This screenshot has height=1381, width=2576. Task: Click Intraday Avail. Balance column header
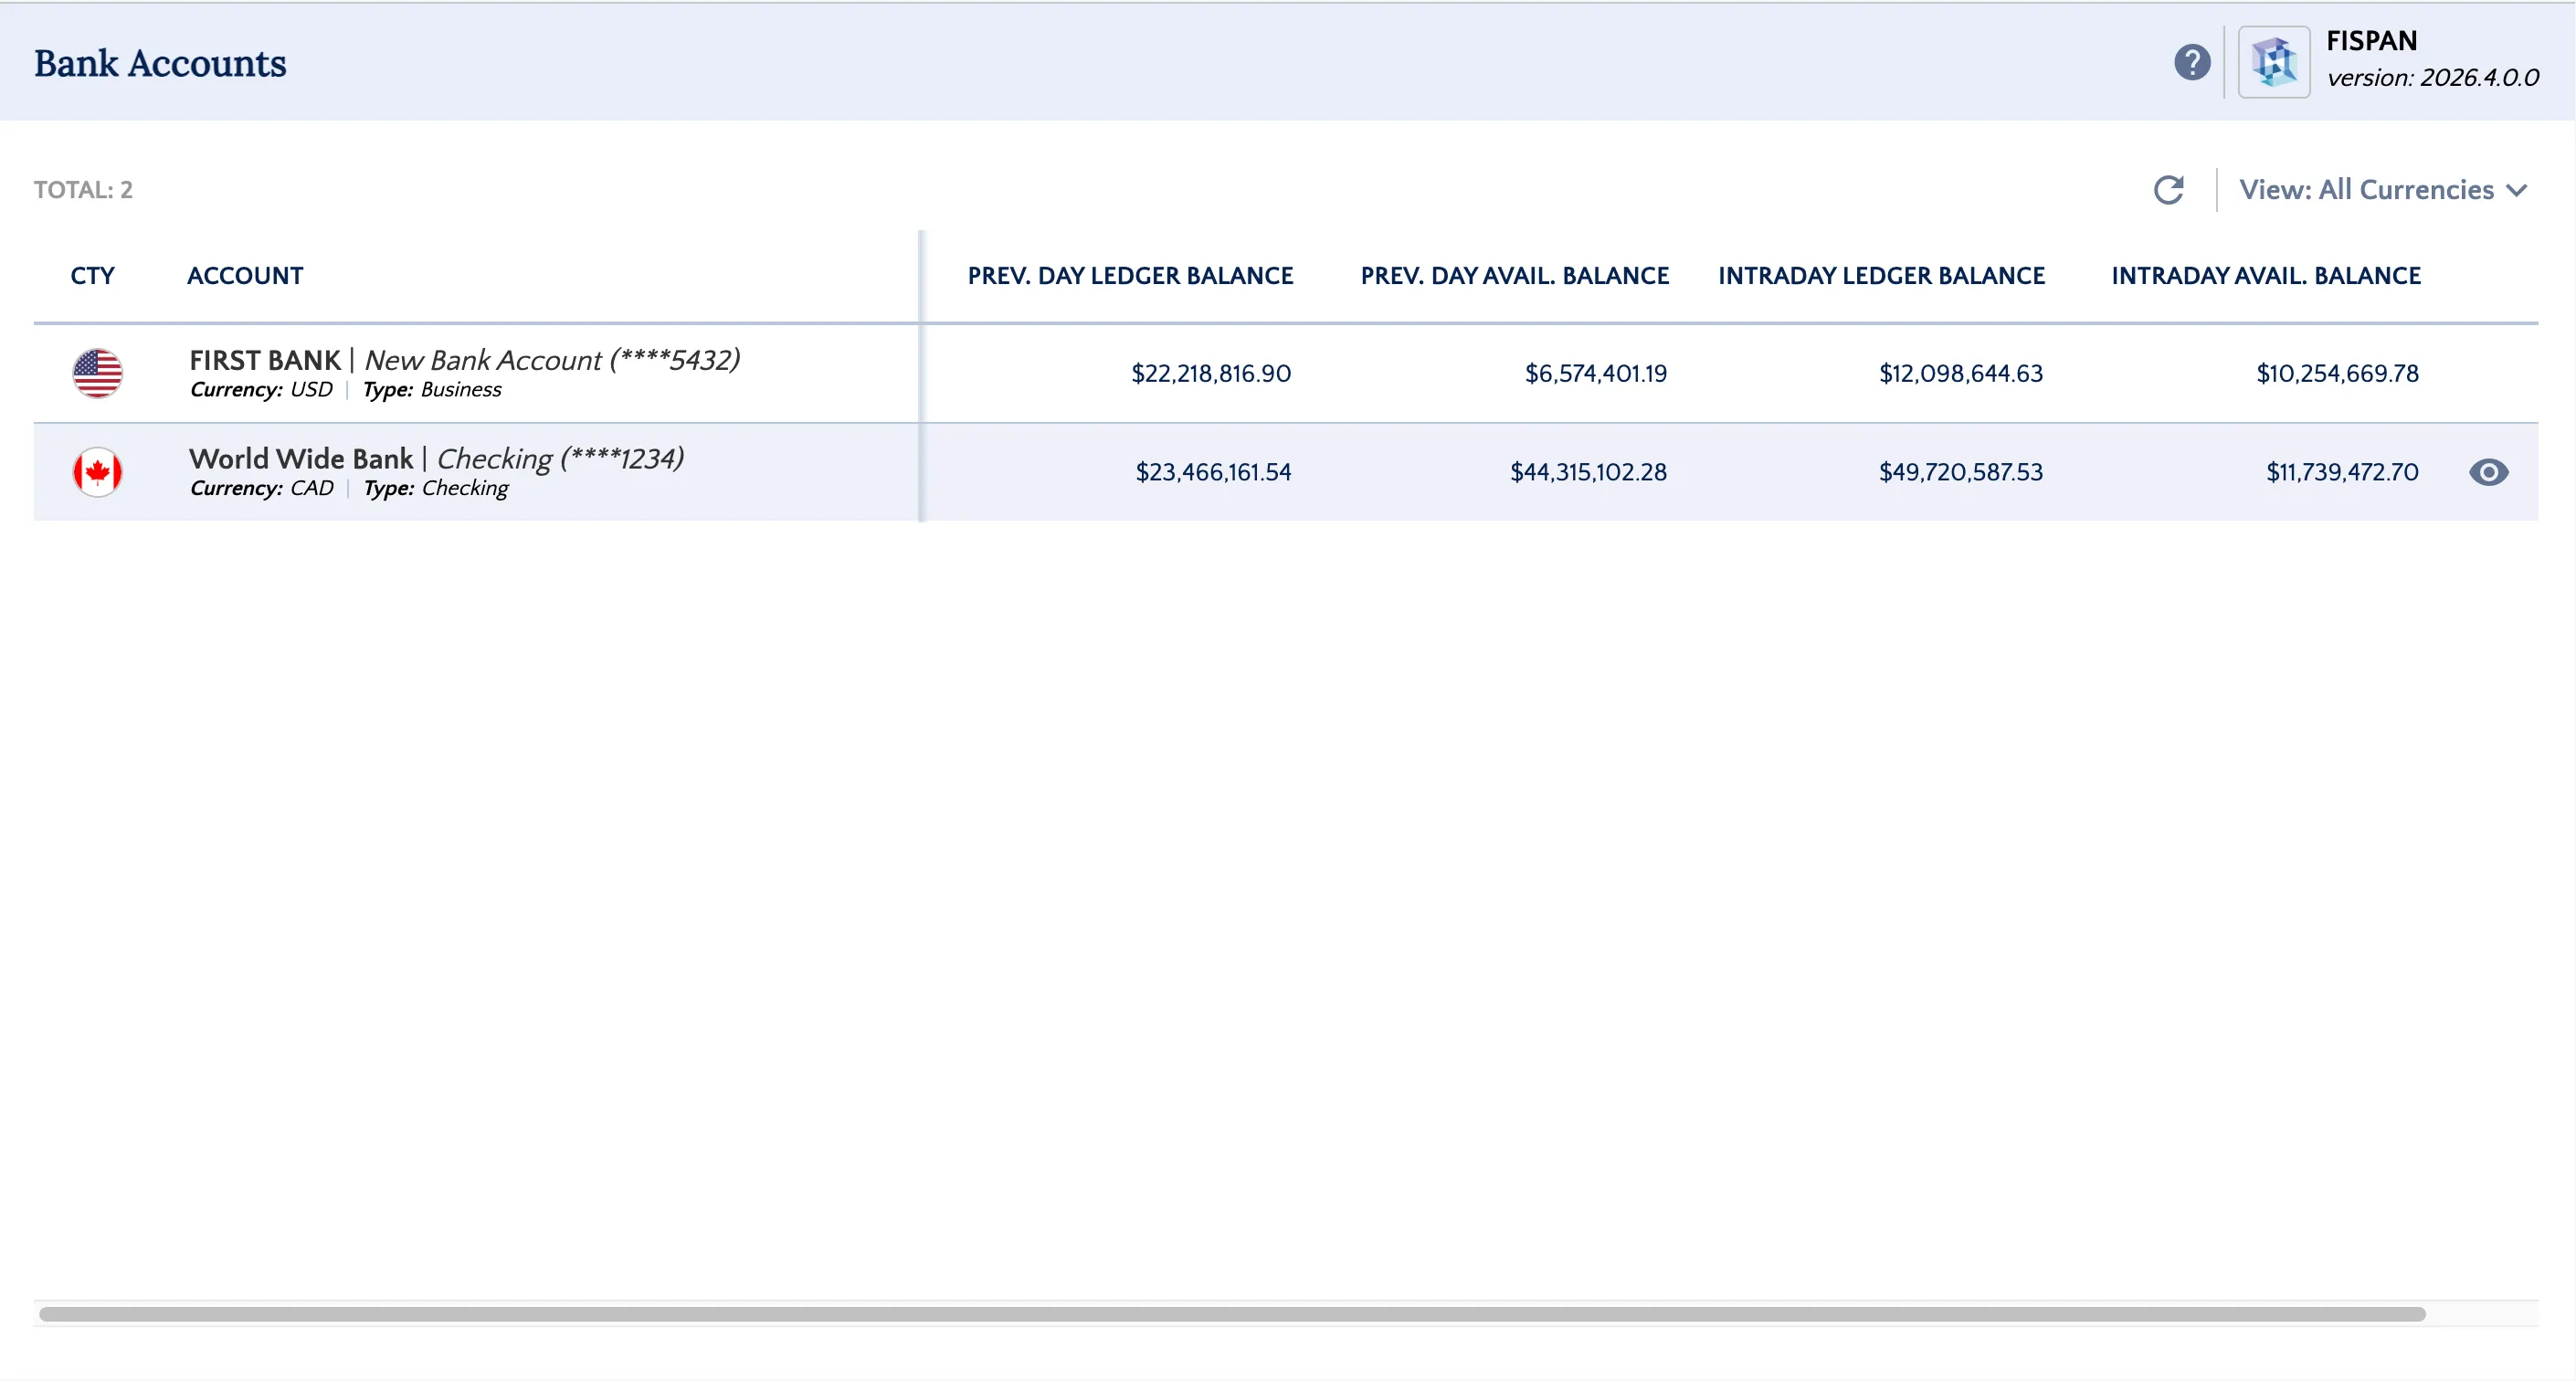coord(2266,276)
